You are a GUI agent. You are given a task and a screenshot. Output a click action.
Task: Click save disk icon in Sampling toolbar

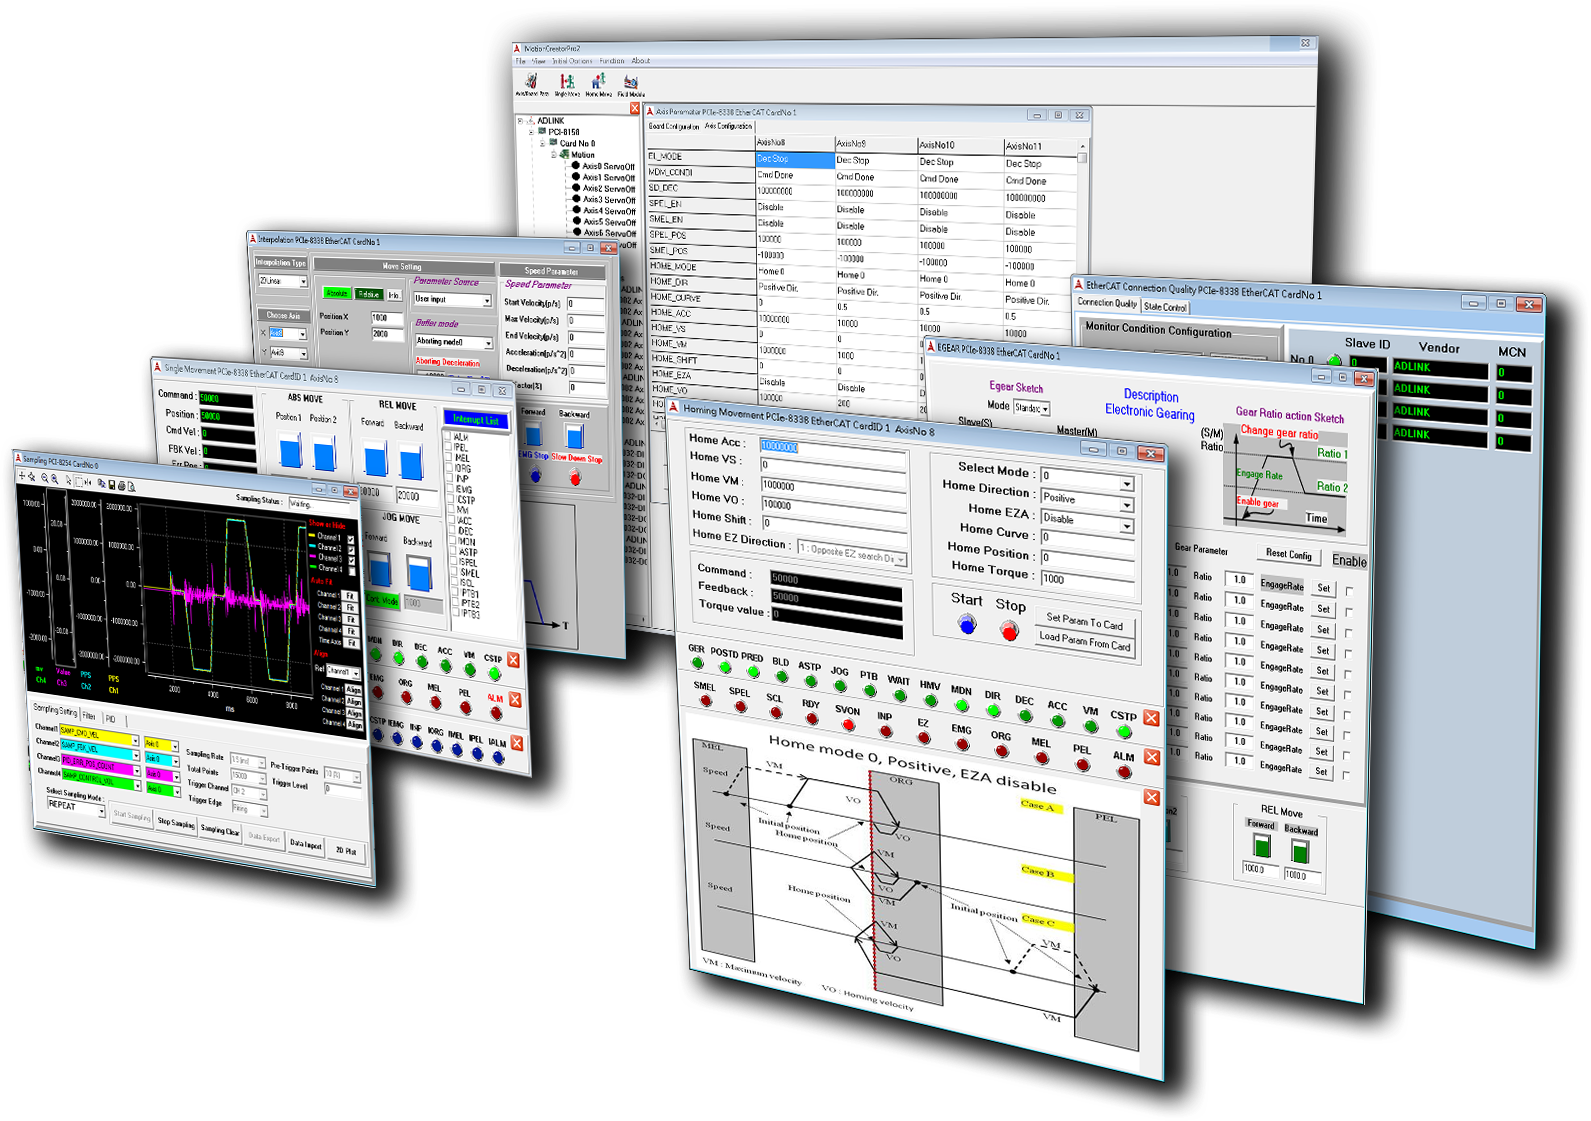point(111,484)
